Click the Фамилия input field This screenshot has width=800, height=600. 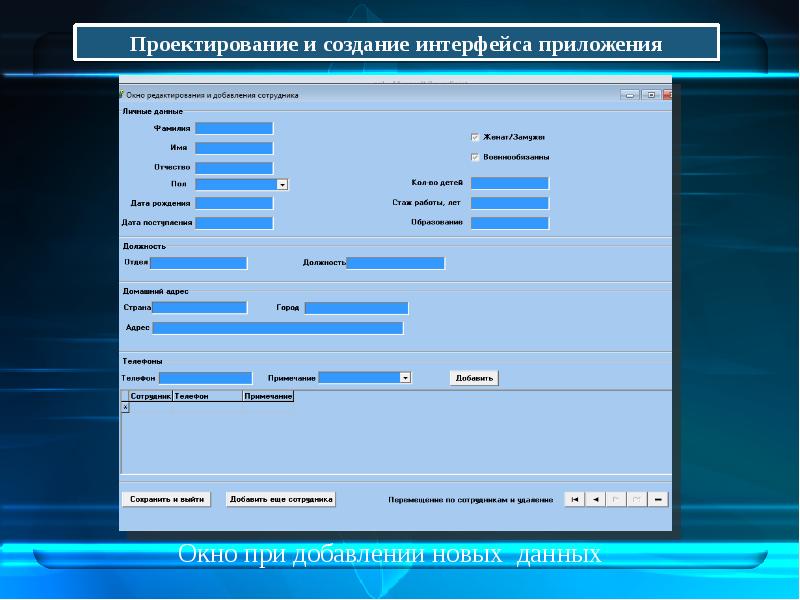234,128
